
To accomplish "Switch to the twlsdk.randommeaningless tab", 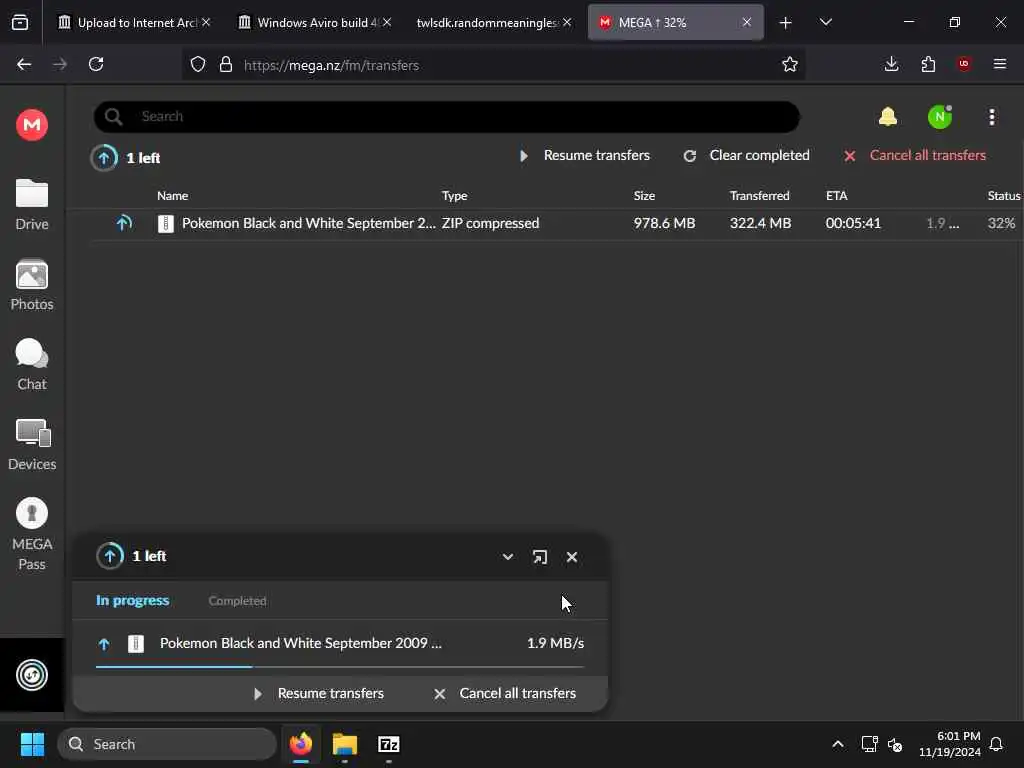I will click(x=494, y=23).
